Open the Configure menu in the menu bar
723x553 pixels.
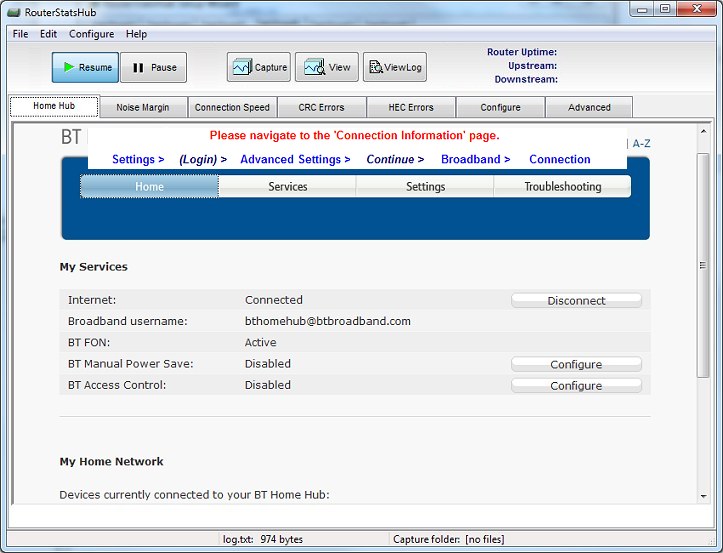[x=91, y=34]
